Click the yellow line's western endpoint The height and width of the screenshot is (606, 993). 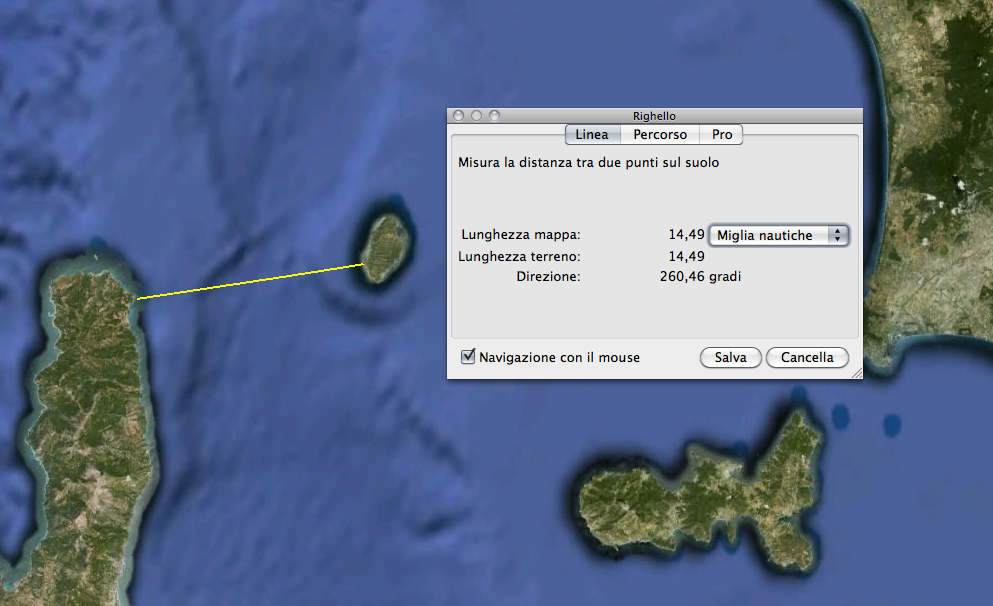point(137,298)
